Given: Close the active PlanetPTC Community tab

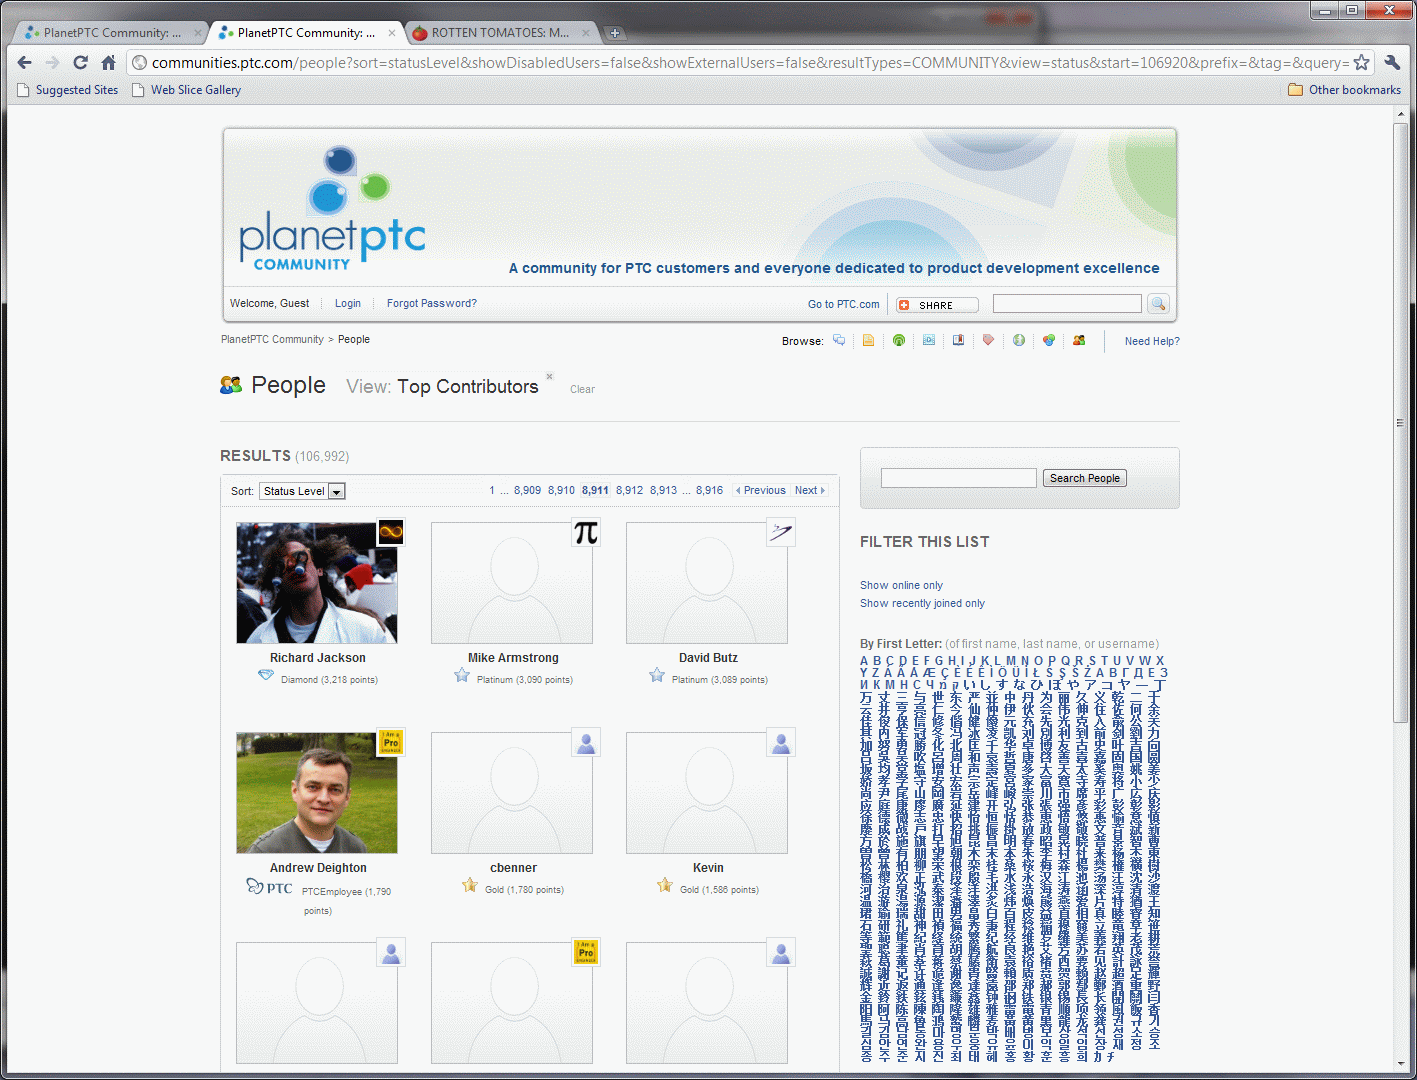Looking at the screenshot, I should tap(392, 33).
